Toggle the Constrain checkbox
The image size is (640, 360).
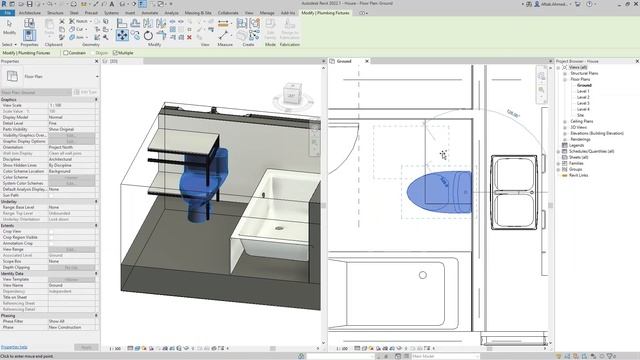coord(66,53)
